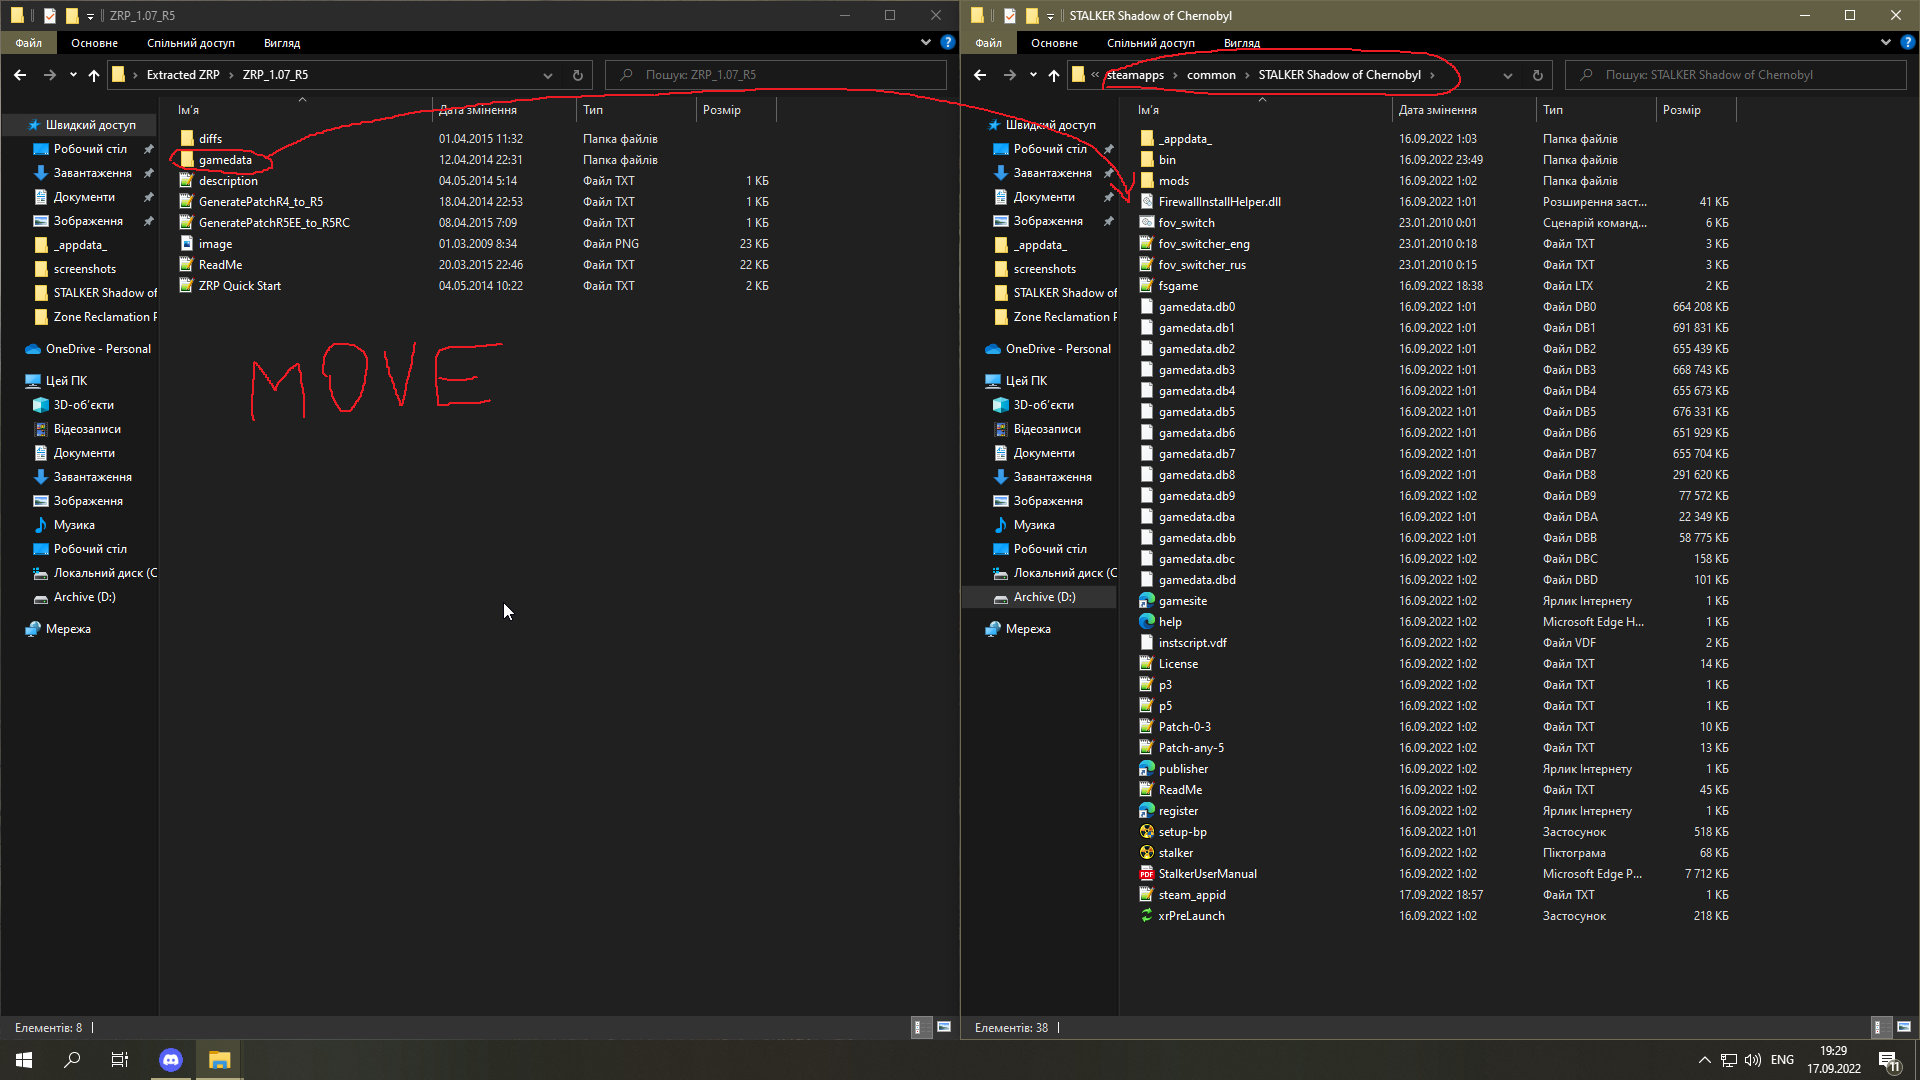Refresh the ZRP_1.07_R5 folder view
This screenshot has width=1920, height=1080.
click(x=577, y=75)
